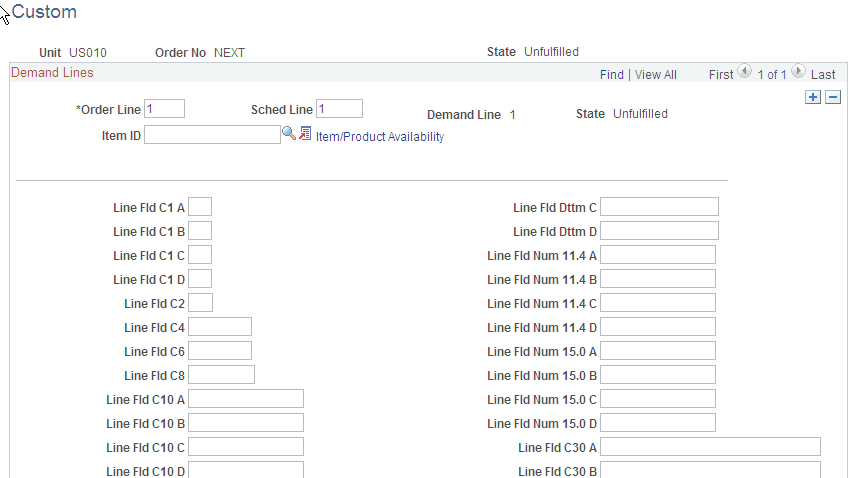Click the Line Fld C30 A field
The width and height of the screenshot is (863, 478).
pos(711,447)
